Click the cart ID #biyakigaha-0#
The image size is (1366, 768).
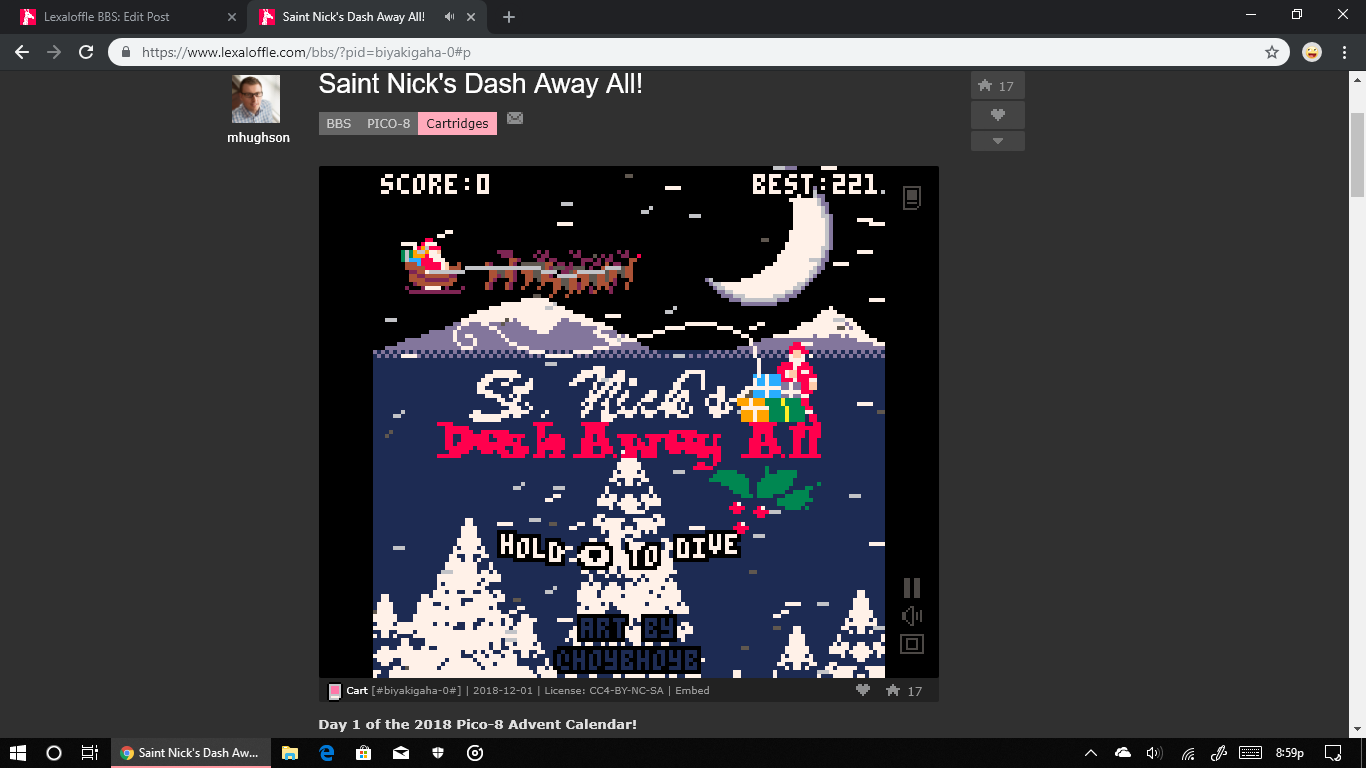click(416, 691)
